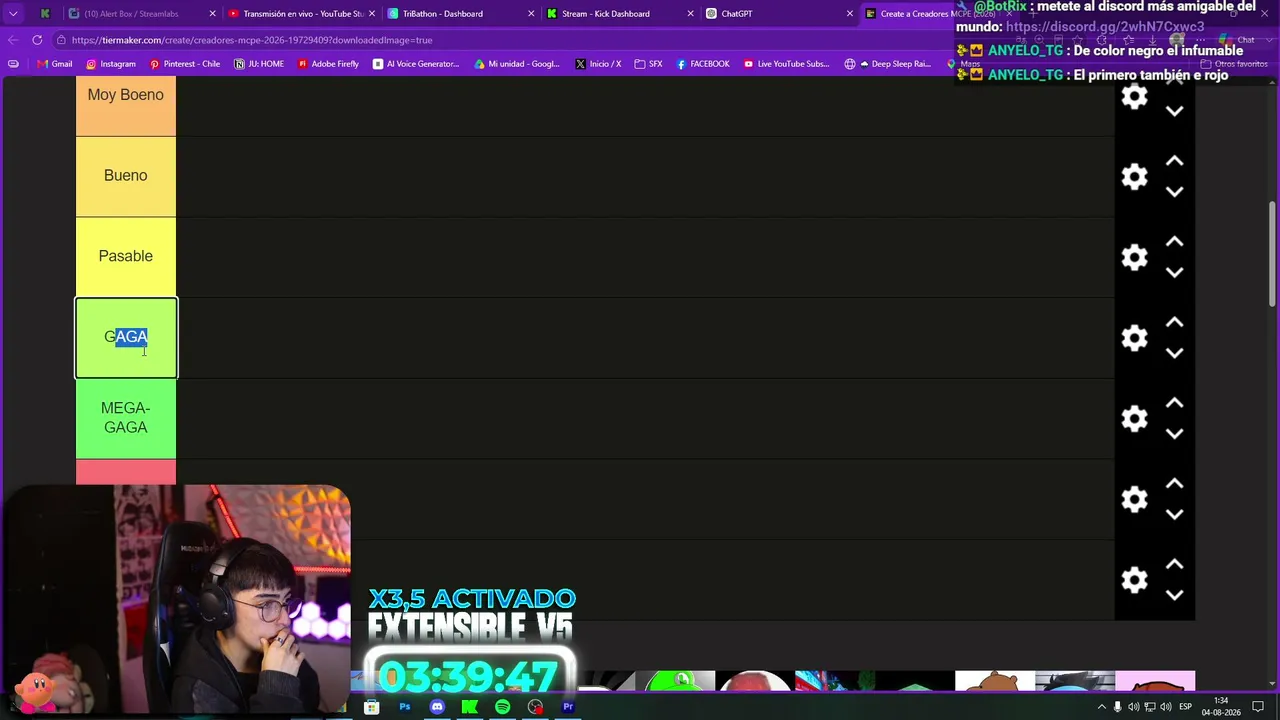Open settings gear for the Bueno tier

(x=1134, y=177)
